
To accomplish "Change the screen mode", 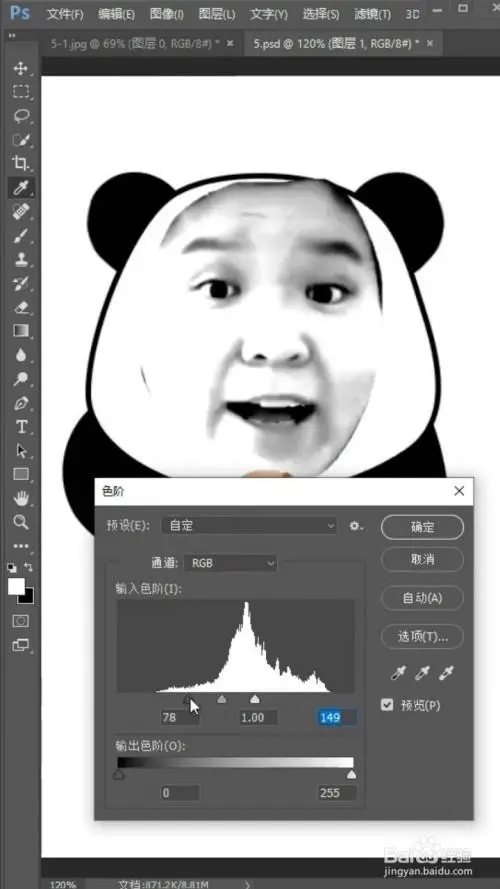I will (20, 645).
